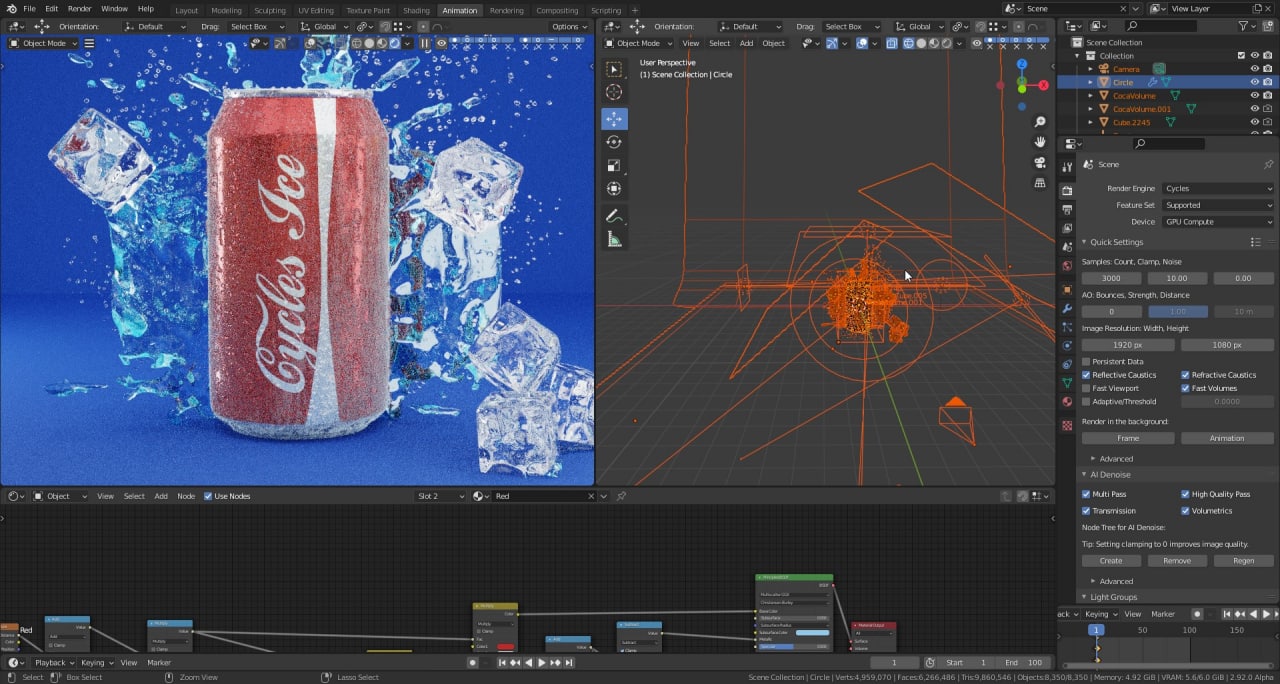Open the File menu
Image resolution: width=1280 pixels, height=684 pixels.
[30, 9]
